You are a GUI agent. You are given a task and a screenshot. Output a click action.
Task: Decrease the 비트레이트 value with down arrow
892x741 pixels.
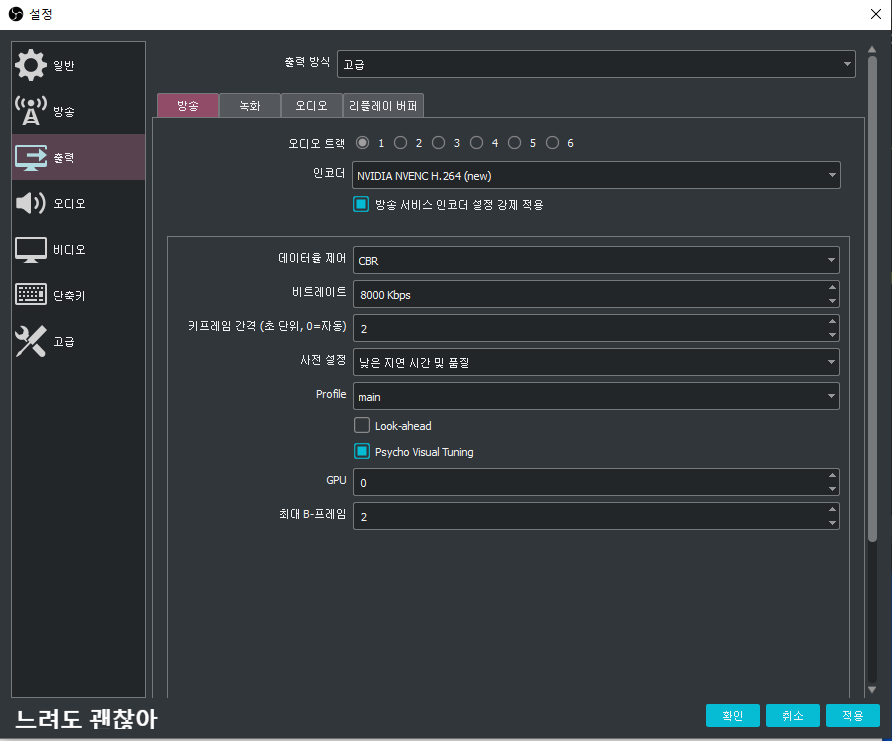(x=832, y=301)
